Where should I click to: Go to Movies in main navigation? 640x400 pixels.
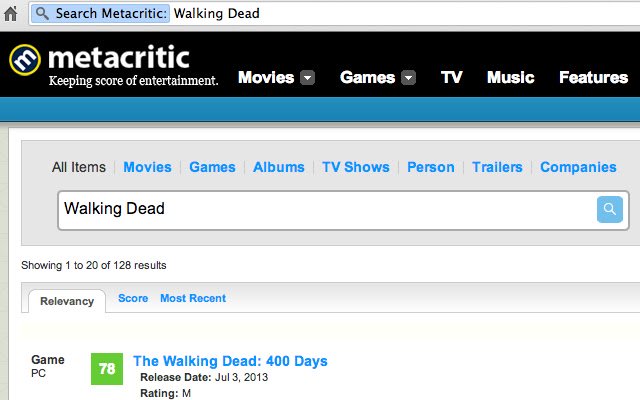tap(266, 77)
